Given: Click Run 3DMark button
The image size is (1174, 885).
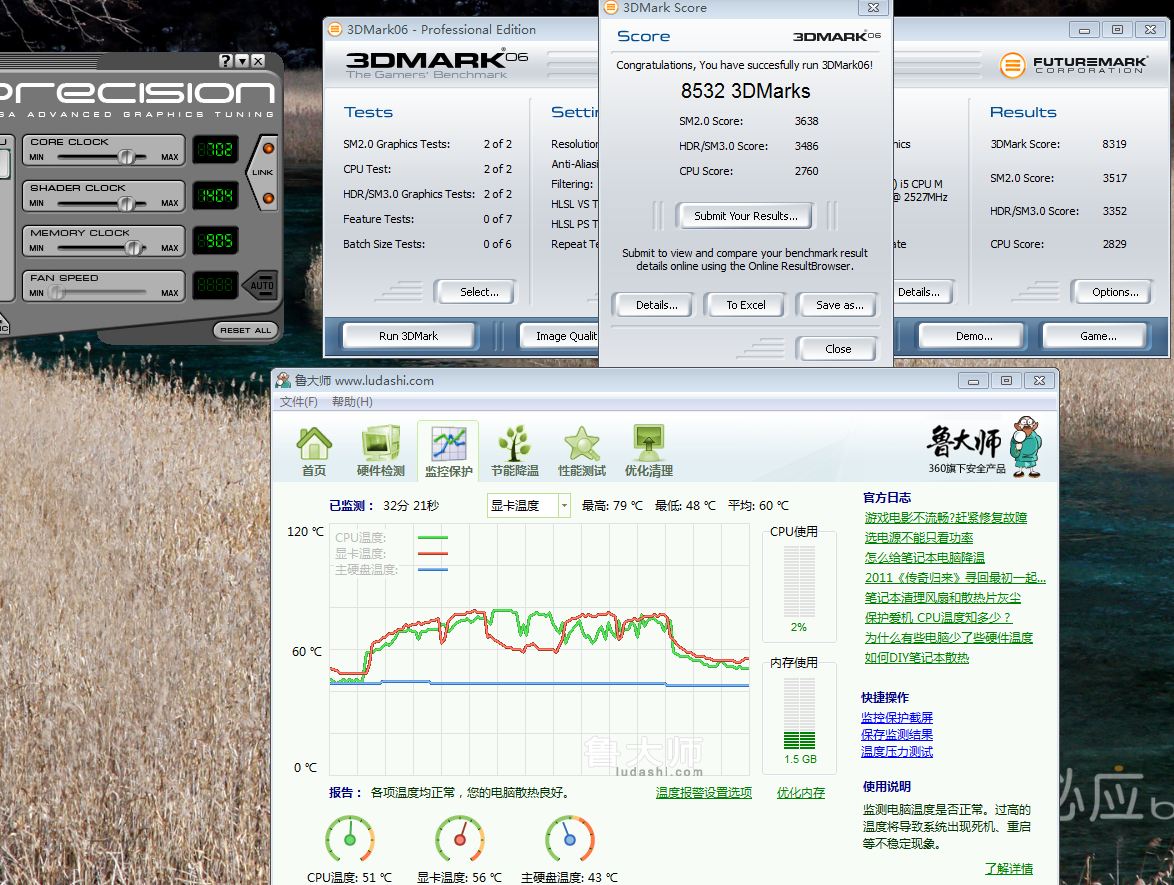Looking at the screenshot, I should pos(408,336).
